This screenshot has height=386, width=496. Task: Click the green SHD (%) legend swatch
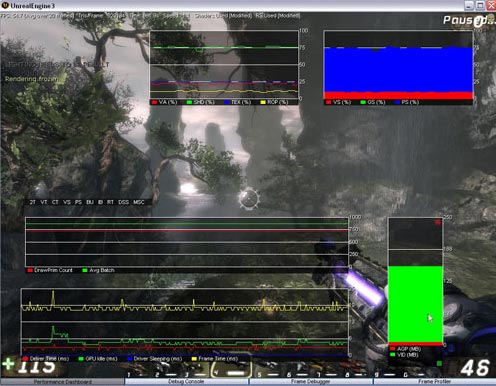pos(189,102)
